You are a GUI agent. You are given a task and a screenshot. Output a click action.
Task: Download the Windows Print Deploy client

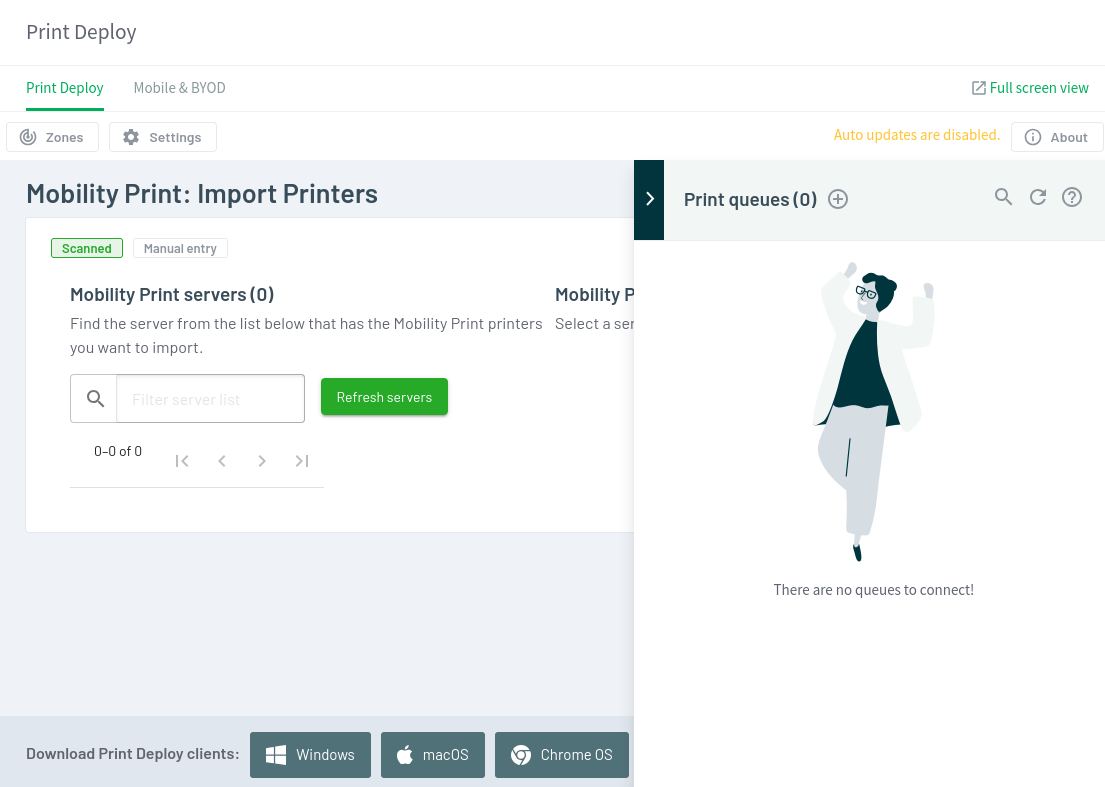(310, 755)
